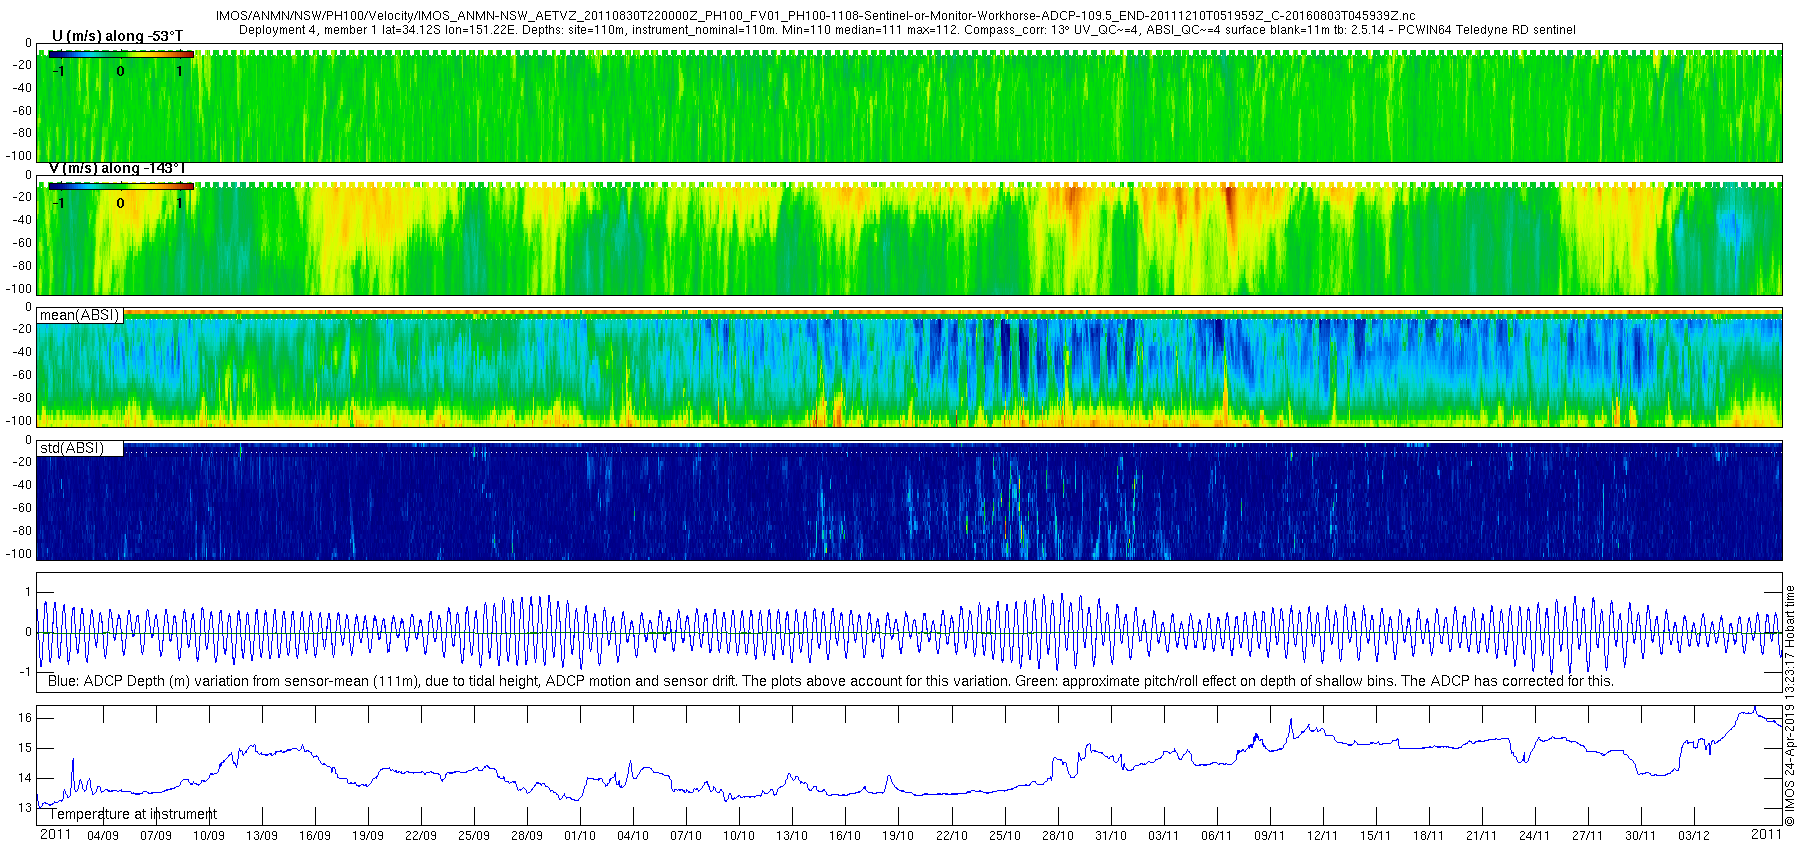
Task: Select the 04/09 date tick label
Action: click(103, 836)
